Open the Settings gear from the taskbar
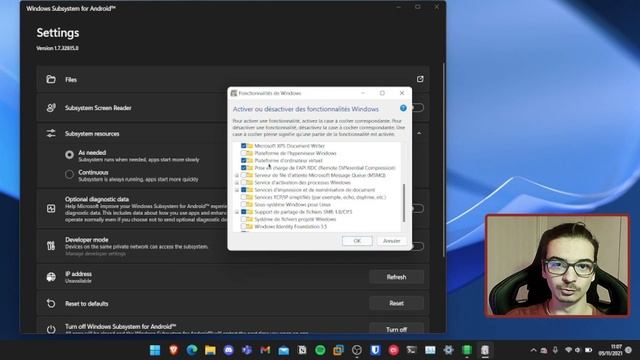Viewport: 640px width, 360px height. click(x=448, y=350)
